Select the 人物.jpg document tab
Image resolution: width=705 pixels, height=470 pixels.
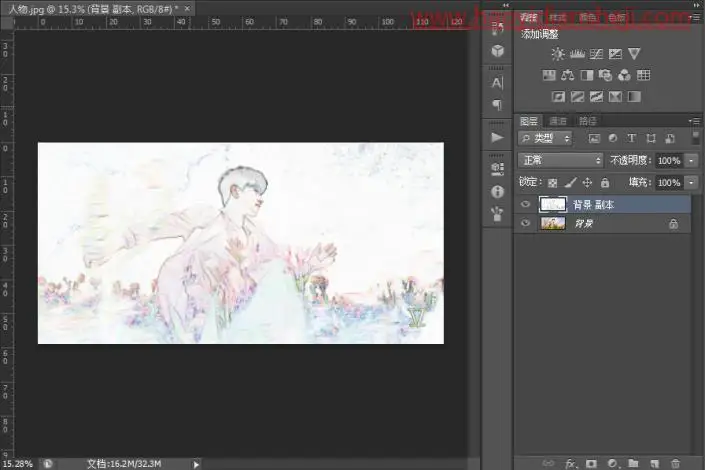[x=94, y=9]
